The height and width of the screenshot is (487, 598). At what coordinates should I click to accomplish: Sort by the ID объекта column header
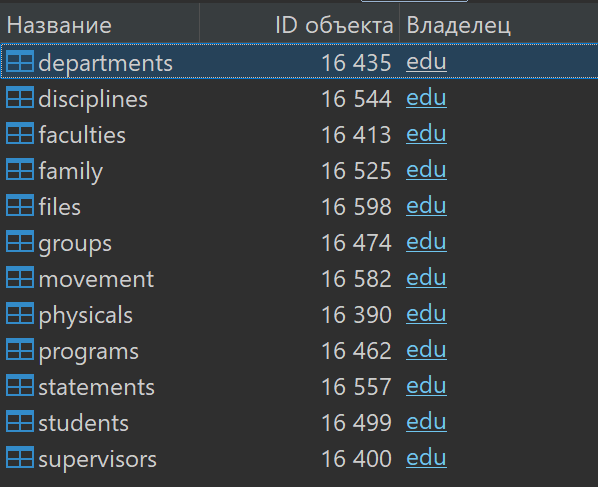pos(299,25)
